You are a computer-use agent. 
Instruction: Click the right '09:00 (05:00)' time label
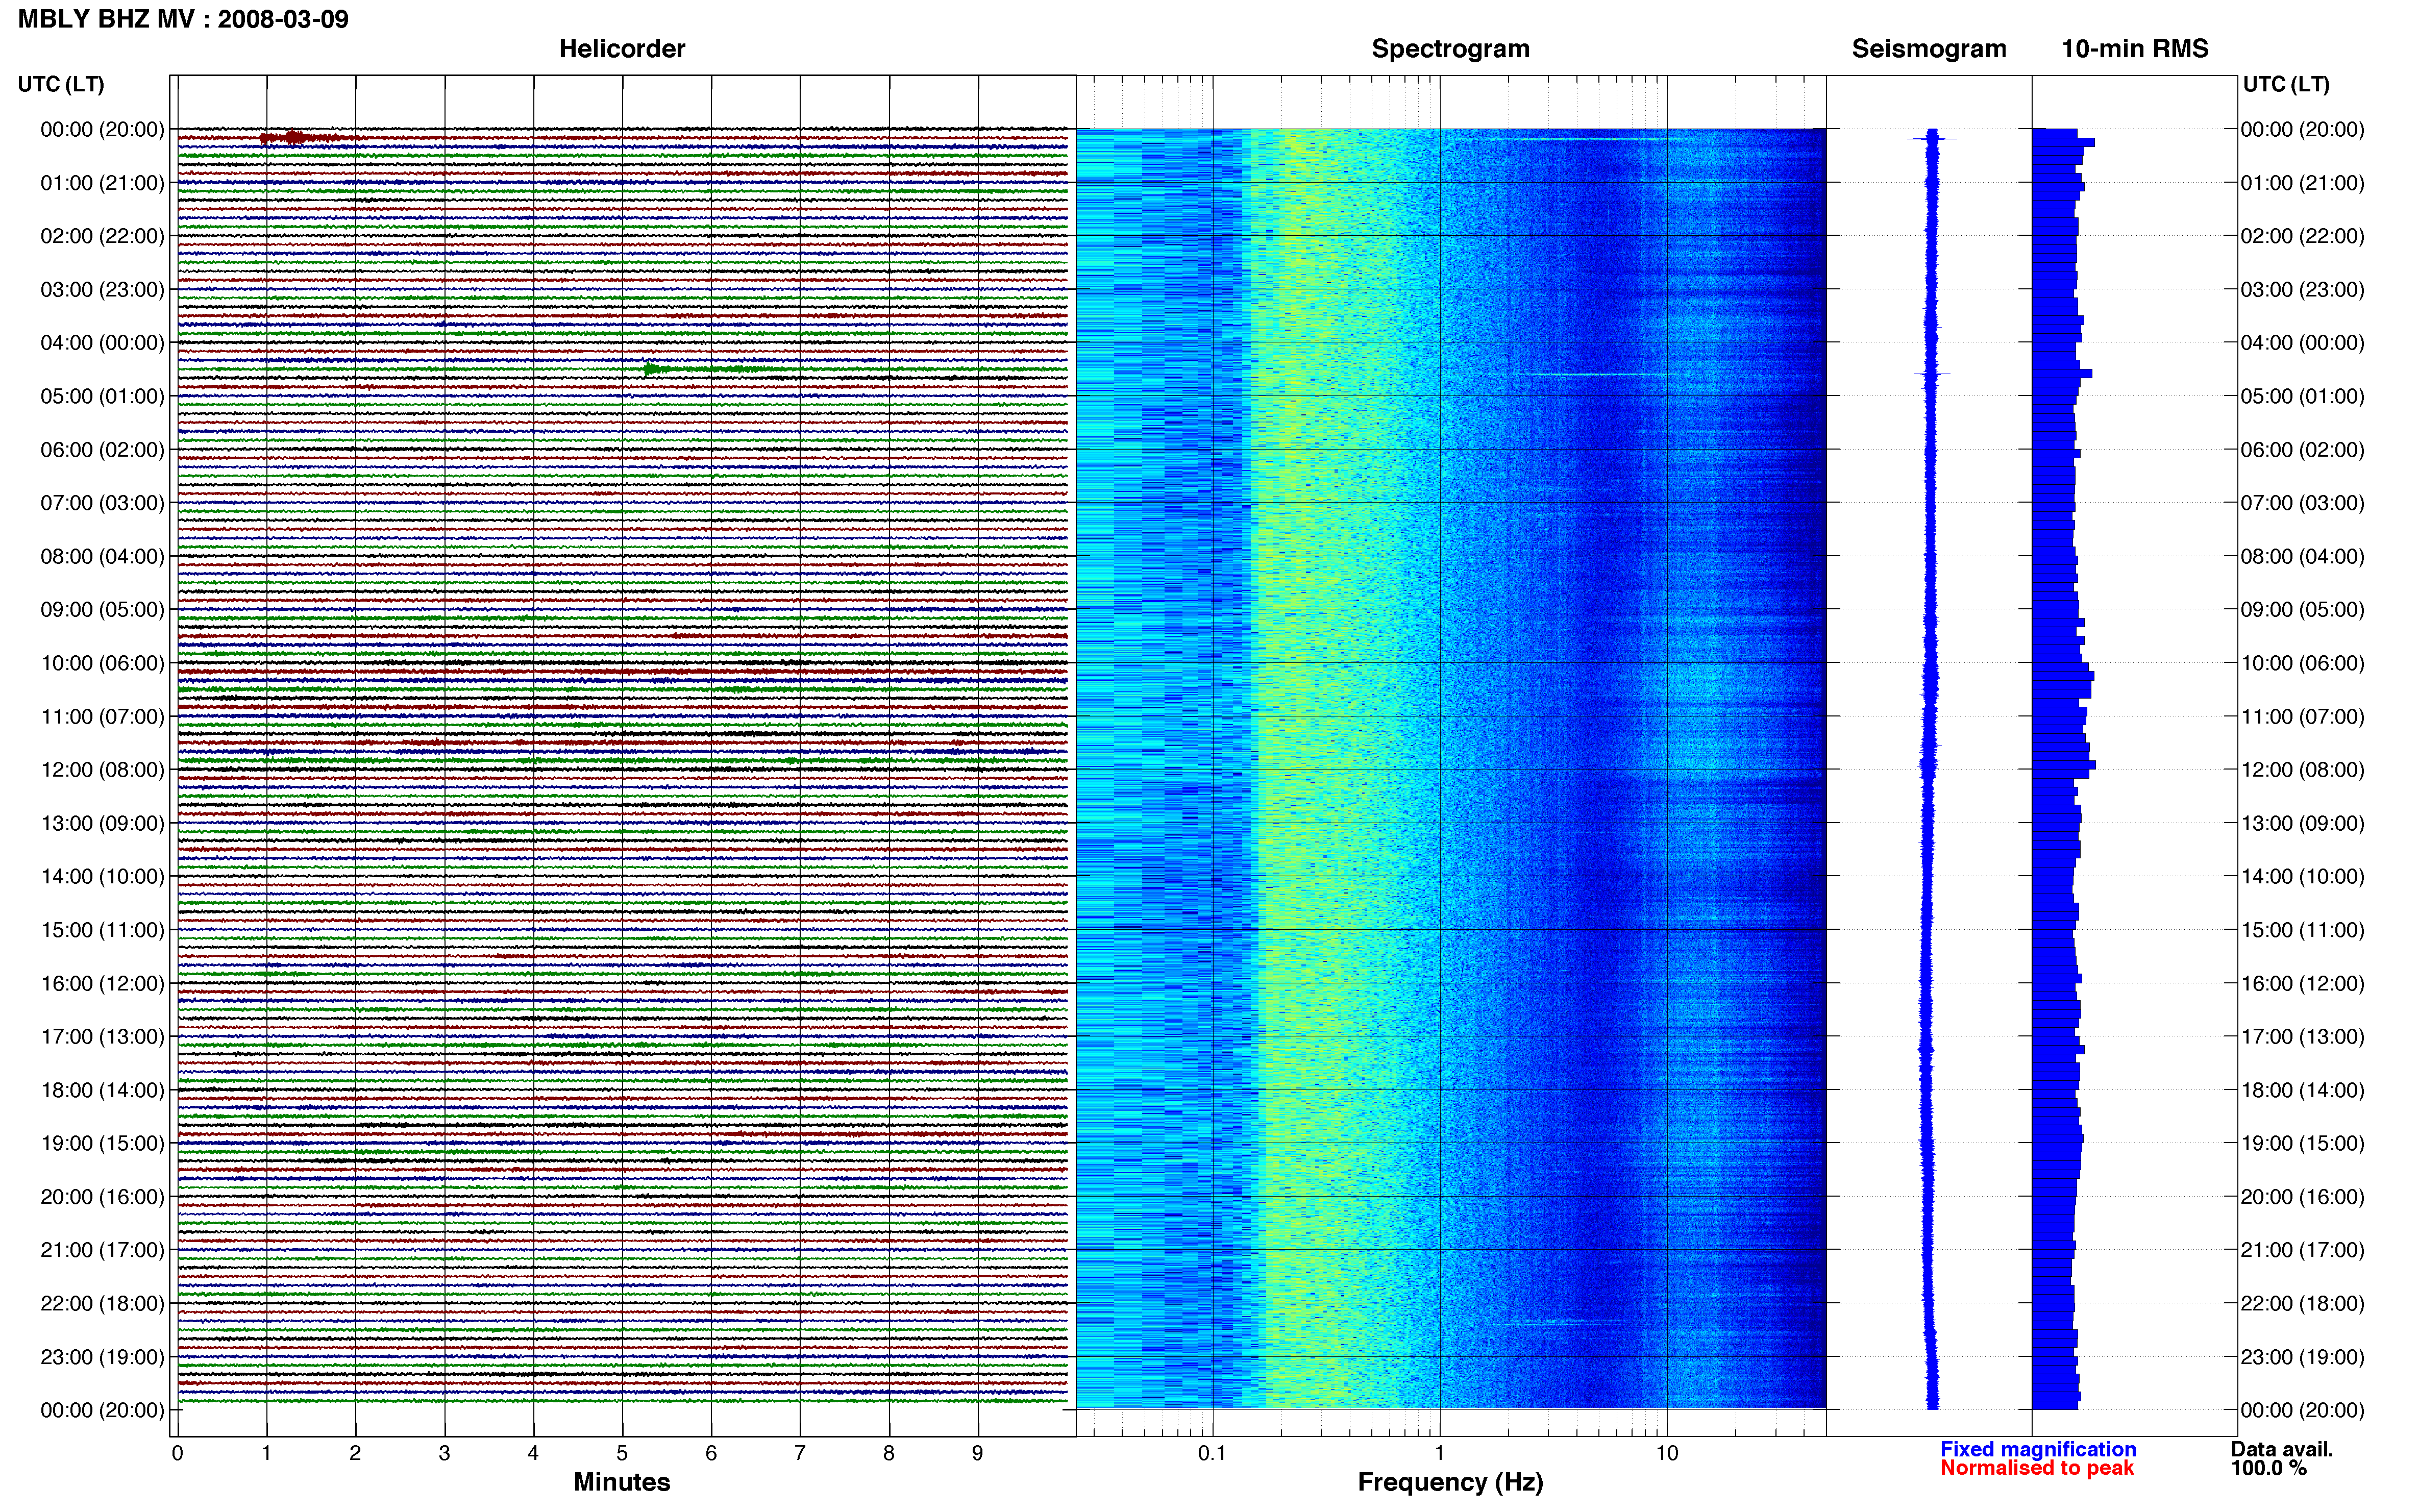pos(2302,610)
